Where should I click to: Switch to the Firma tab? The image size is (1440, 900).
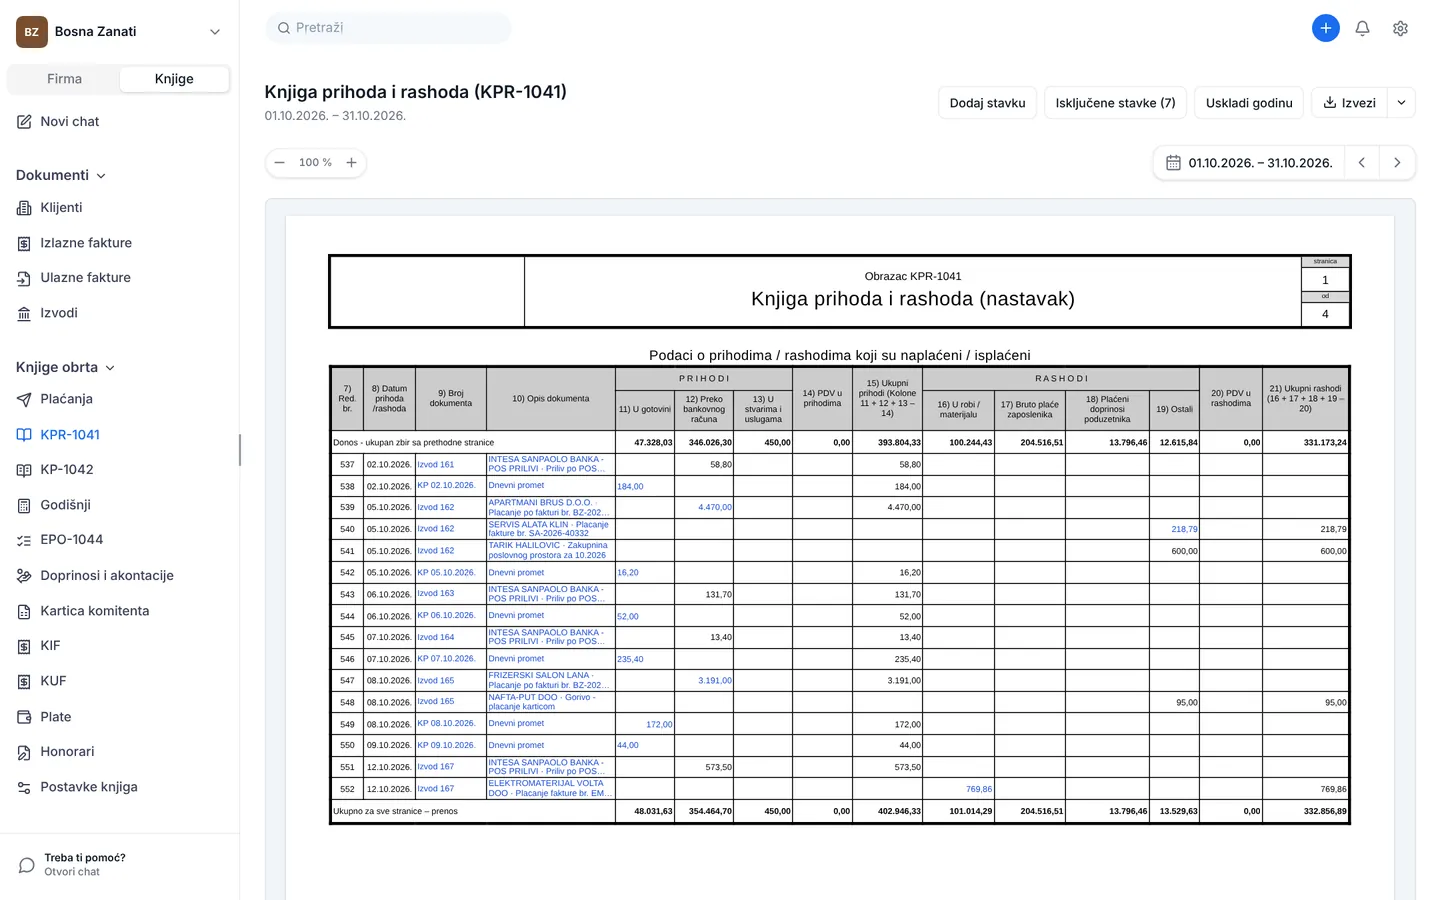[x=64, y=79]
